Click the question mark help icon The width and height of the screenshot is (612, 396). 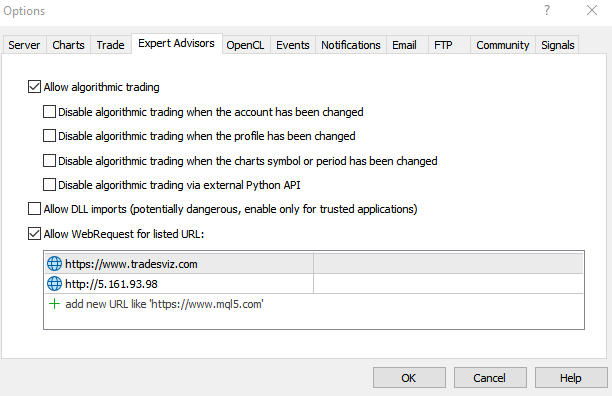click(x=547, y=10)
